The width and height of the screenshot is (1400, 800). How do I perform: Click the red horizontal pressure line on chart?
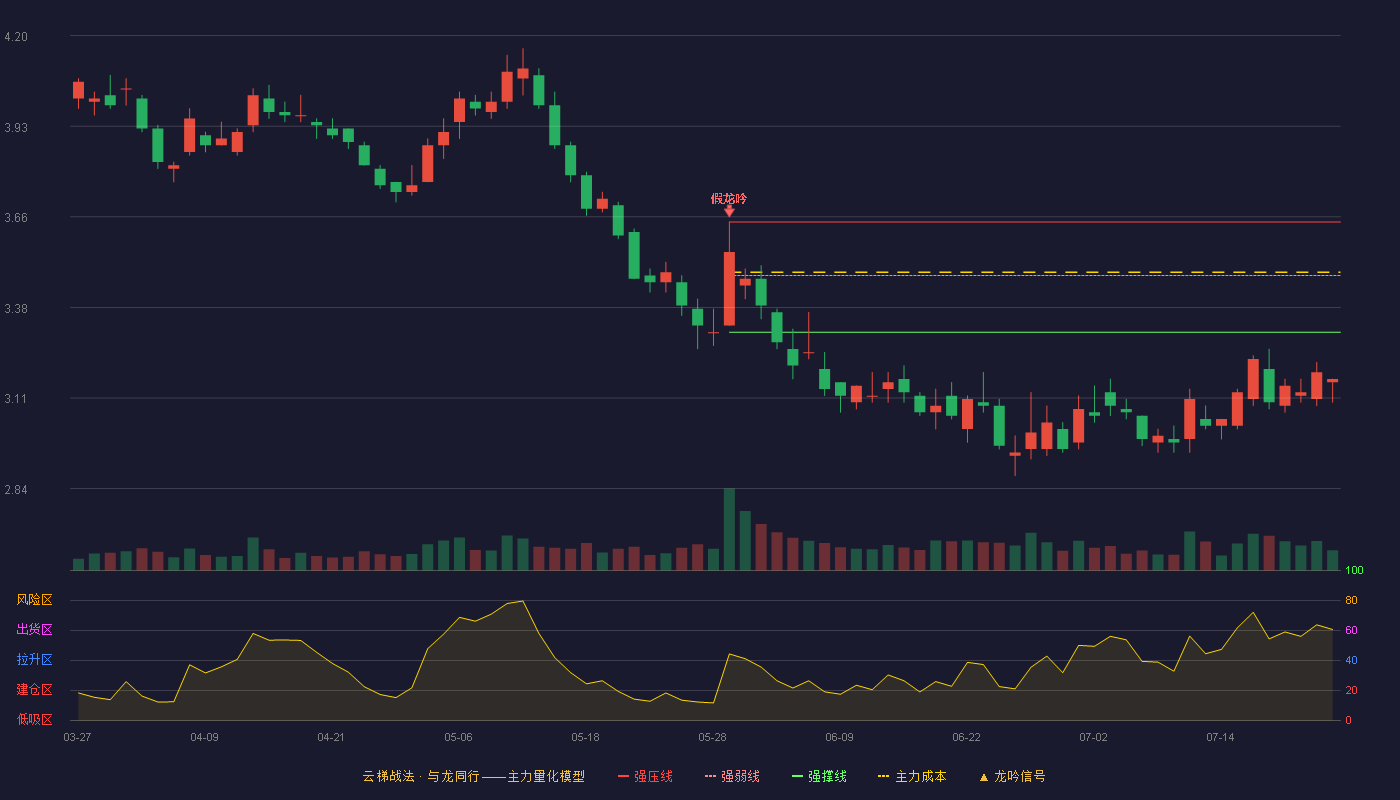[x=1035, y=222]
